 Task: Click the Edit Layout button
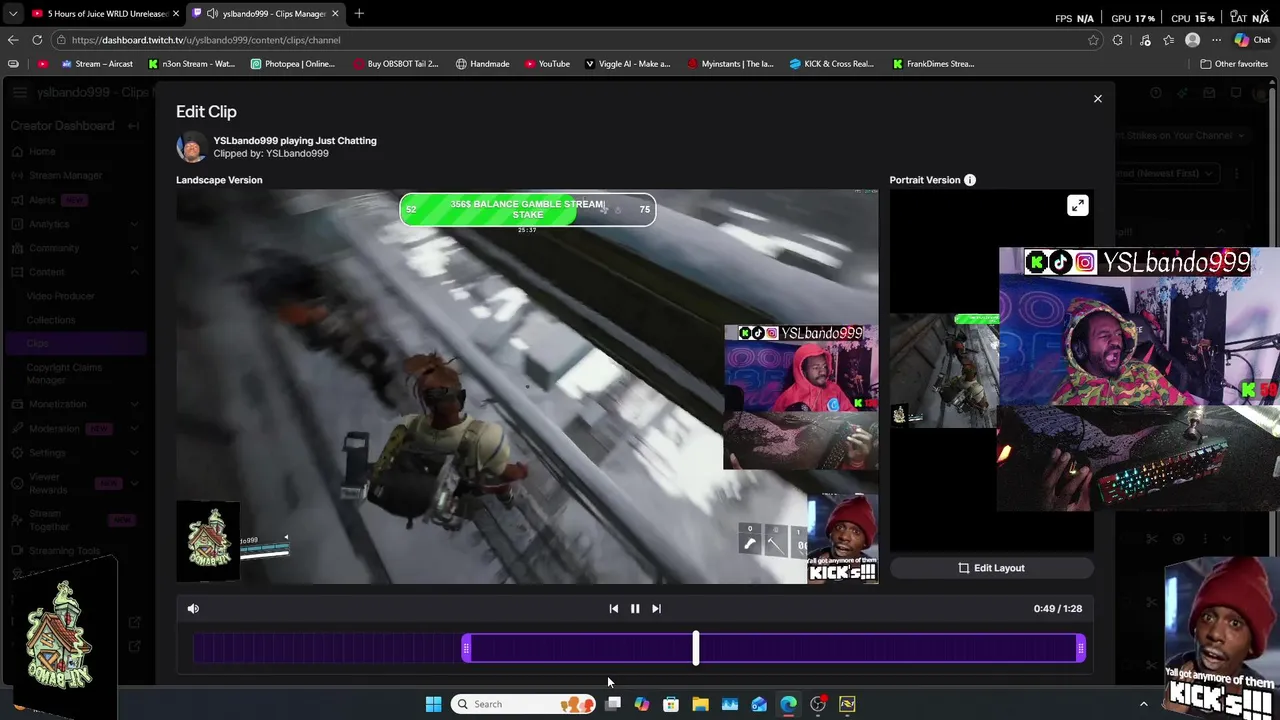[991, 568]
